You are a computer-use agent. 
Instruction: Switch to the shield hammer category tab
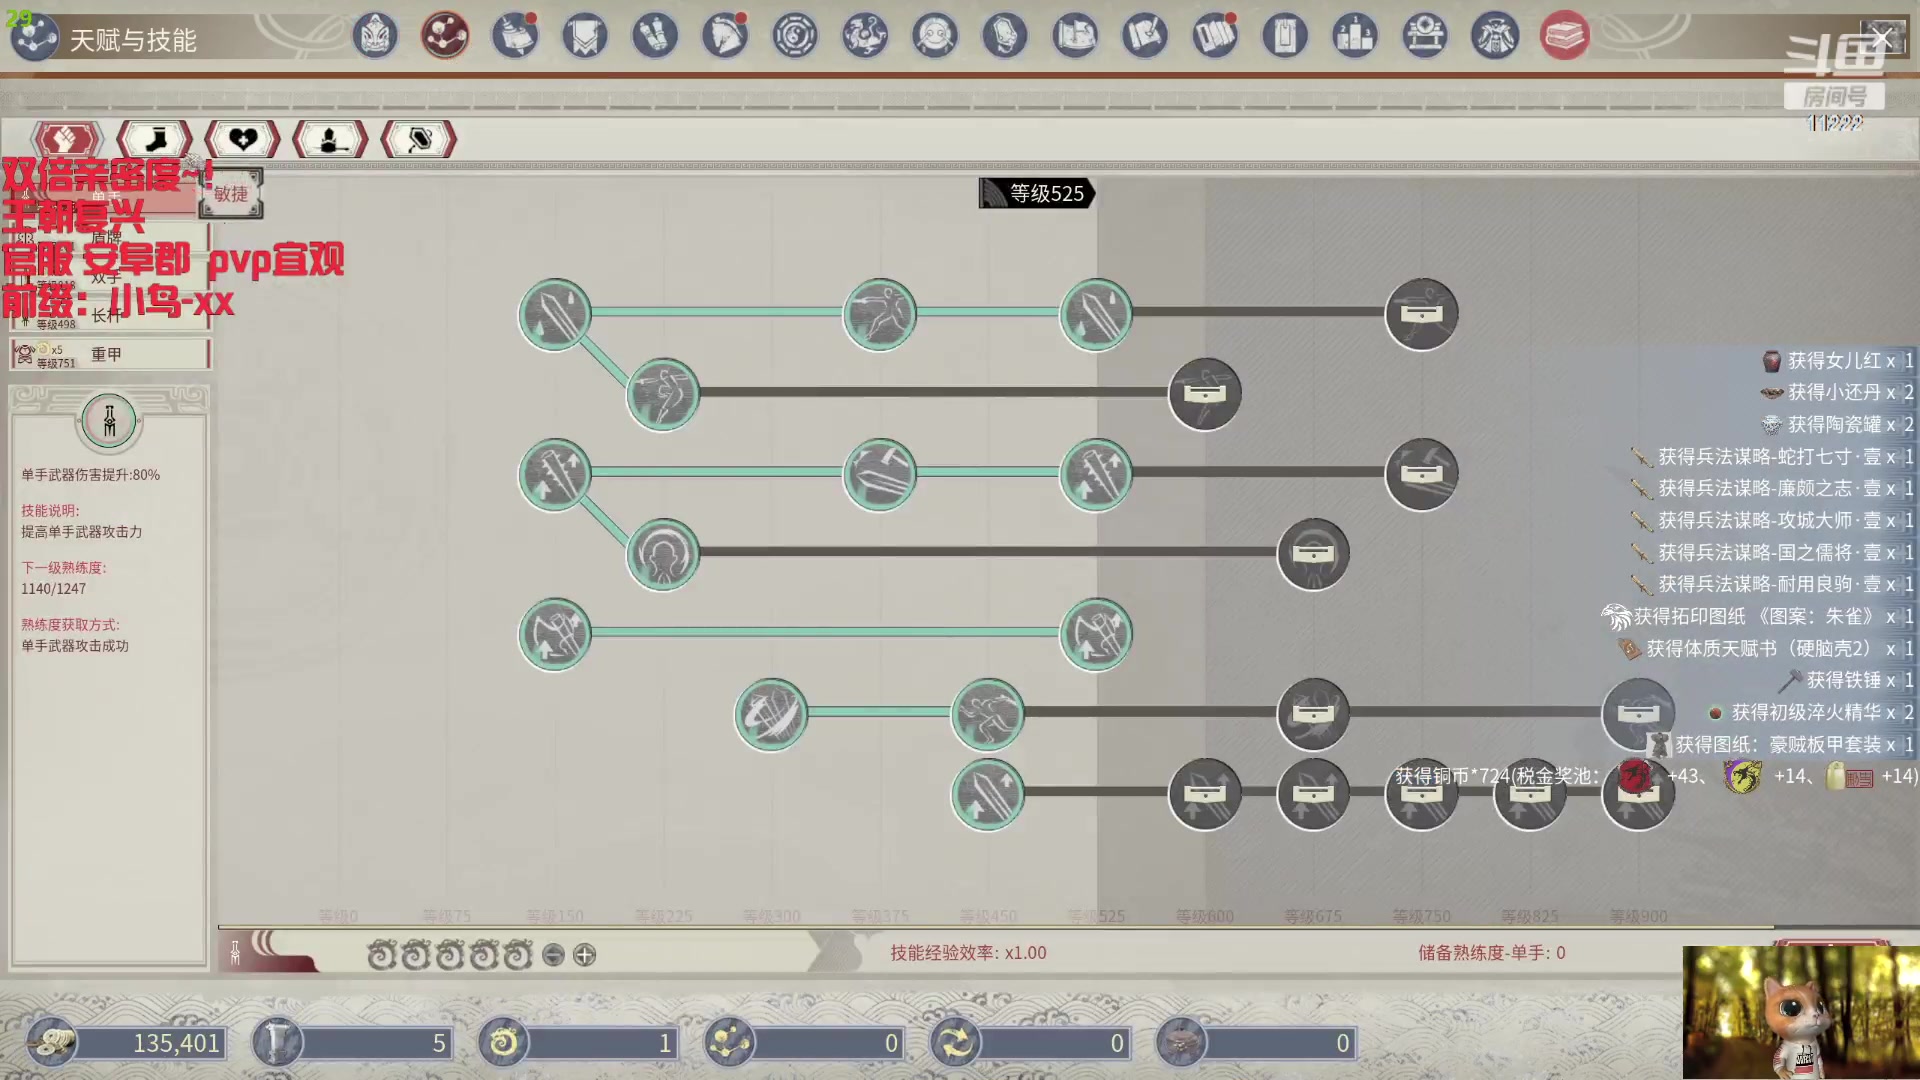pyautogui.click(x=418, y=140)
